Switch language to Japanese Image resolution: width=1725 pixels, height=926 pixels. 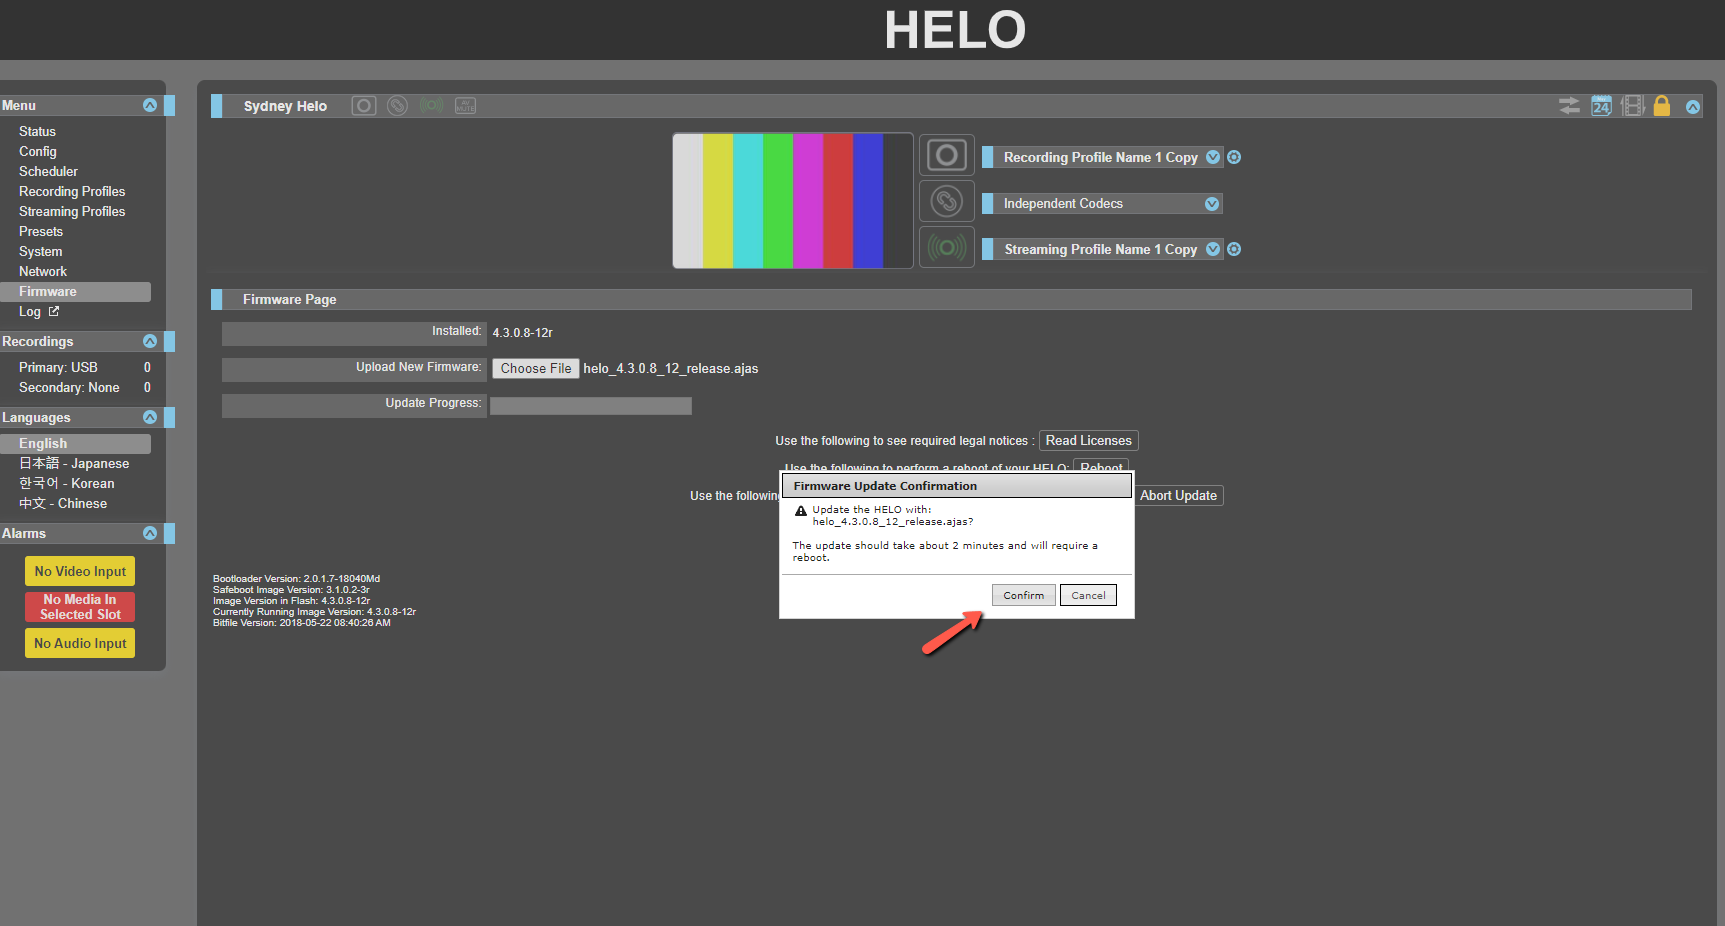coord(74,463)
